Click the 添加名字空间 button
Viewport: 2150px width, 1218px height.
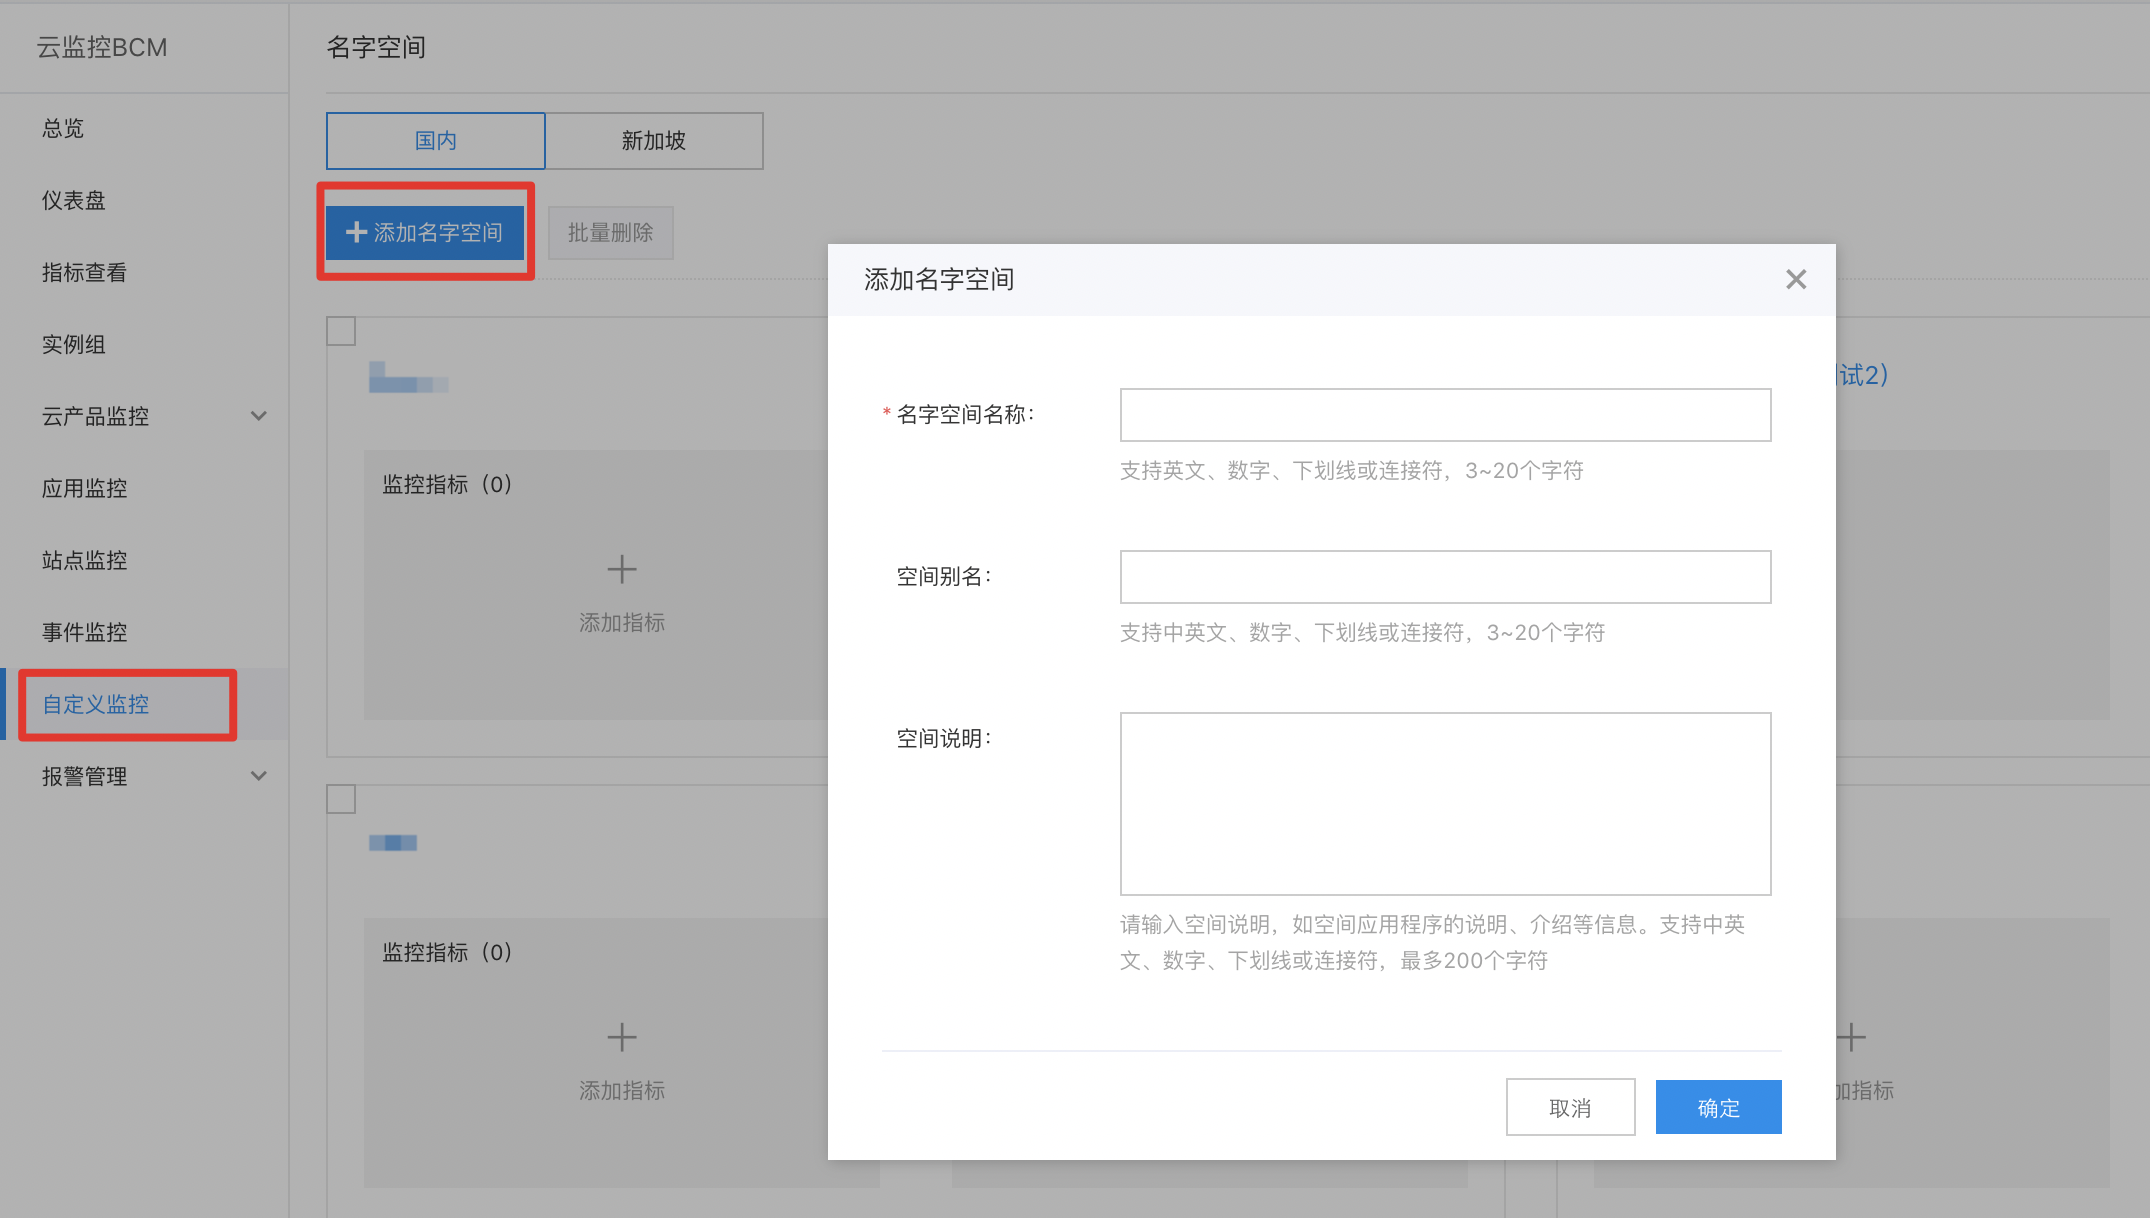tap(425, 232)
